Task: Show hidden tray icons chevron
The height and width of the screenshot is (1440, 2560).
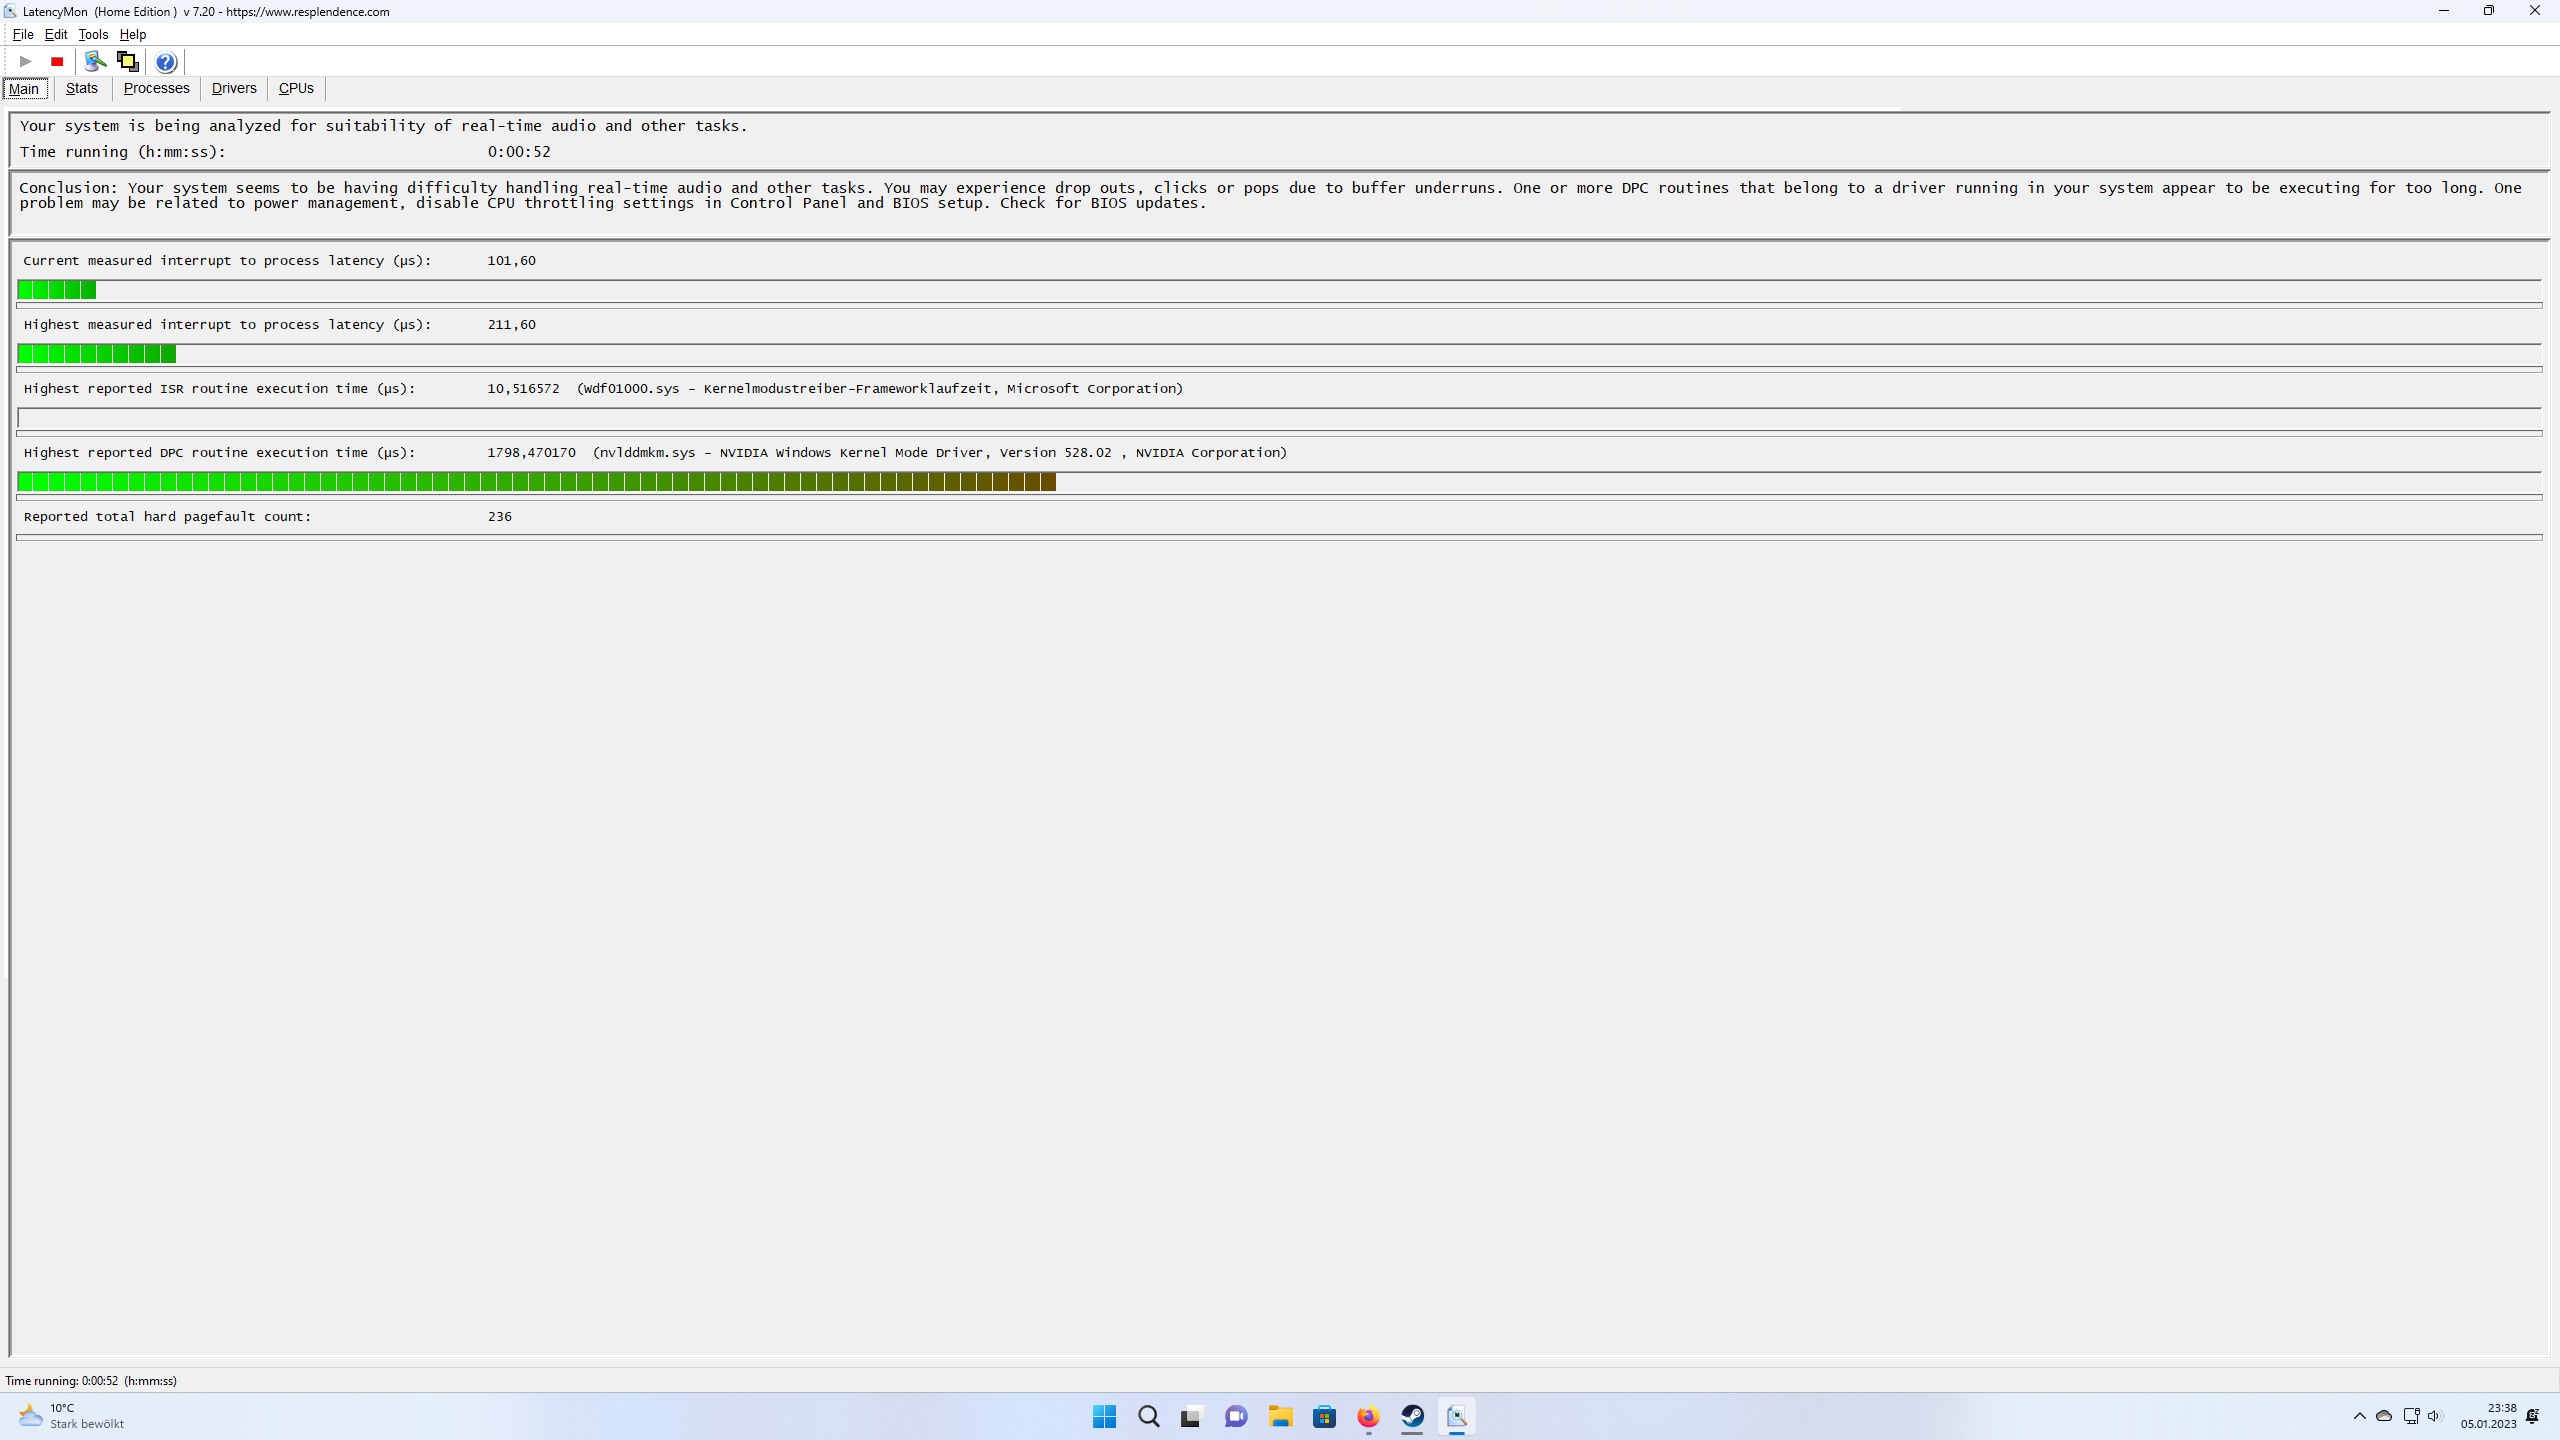Action: click(x=2360, y=1416)
